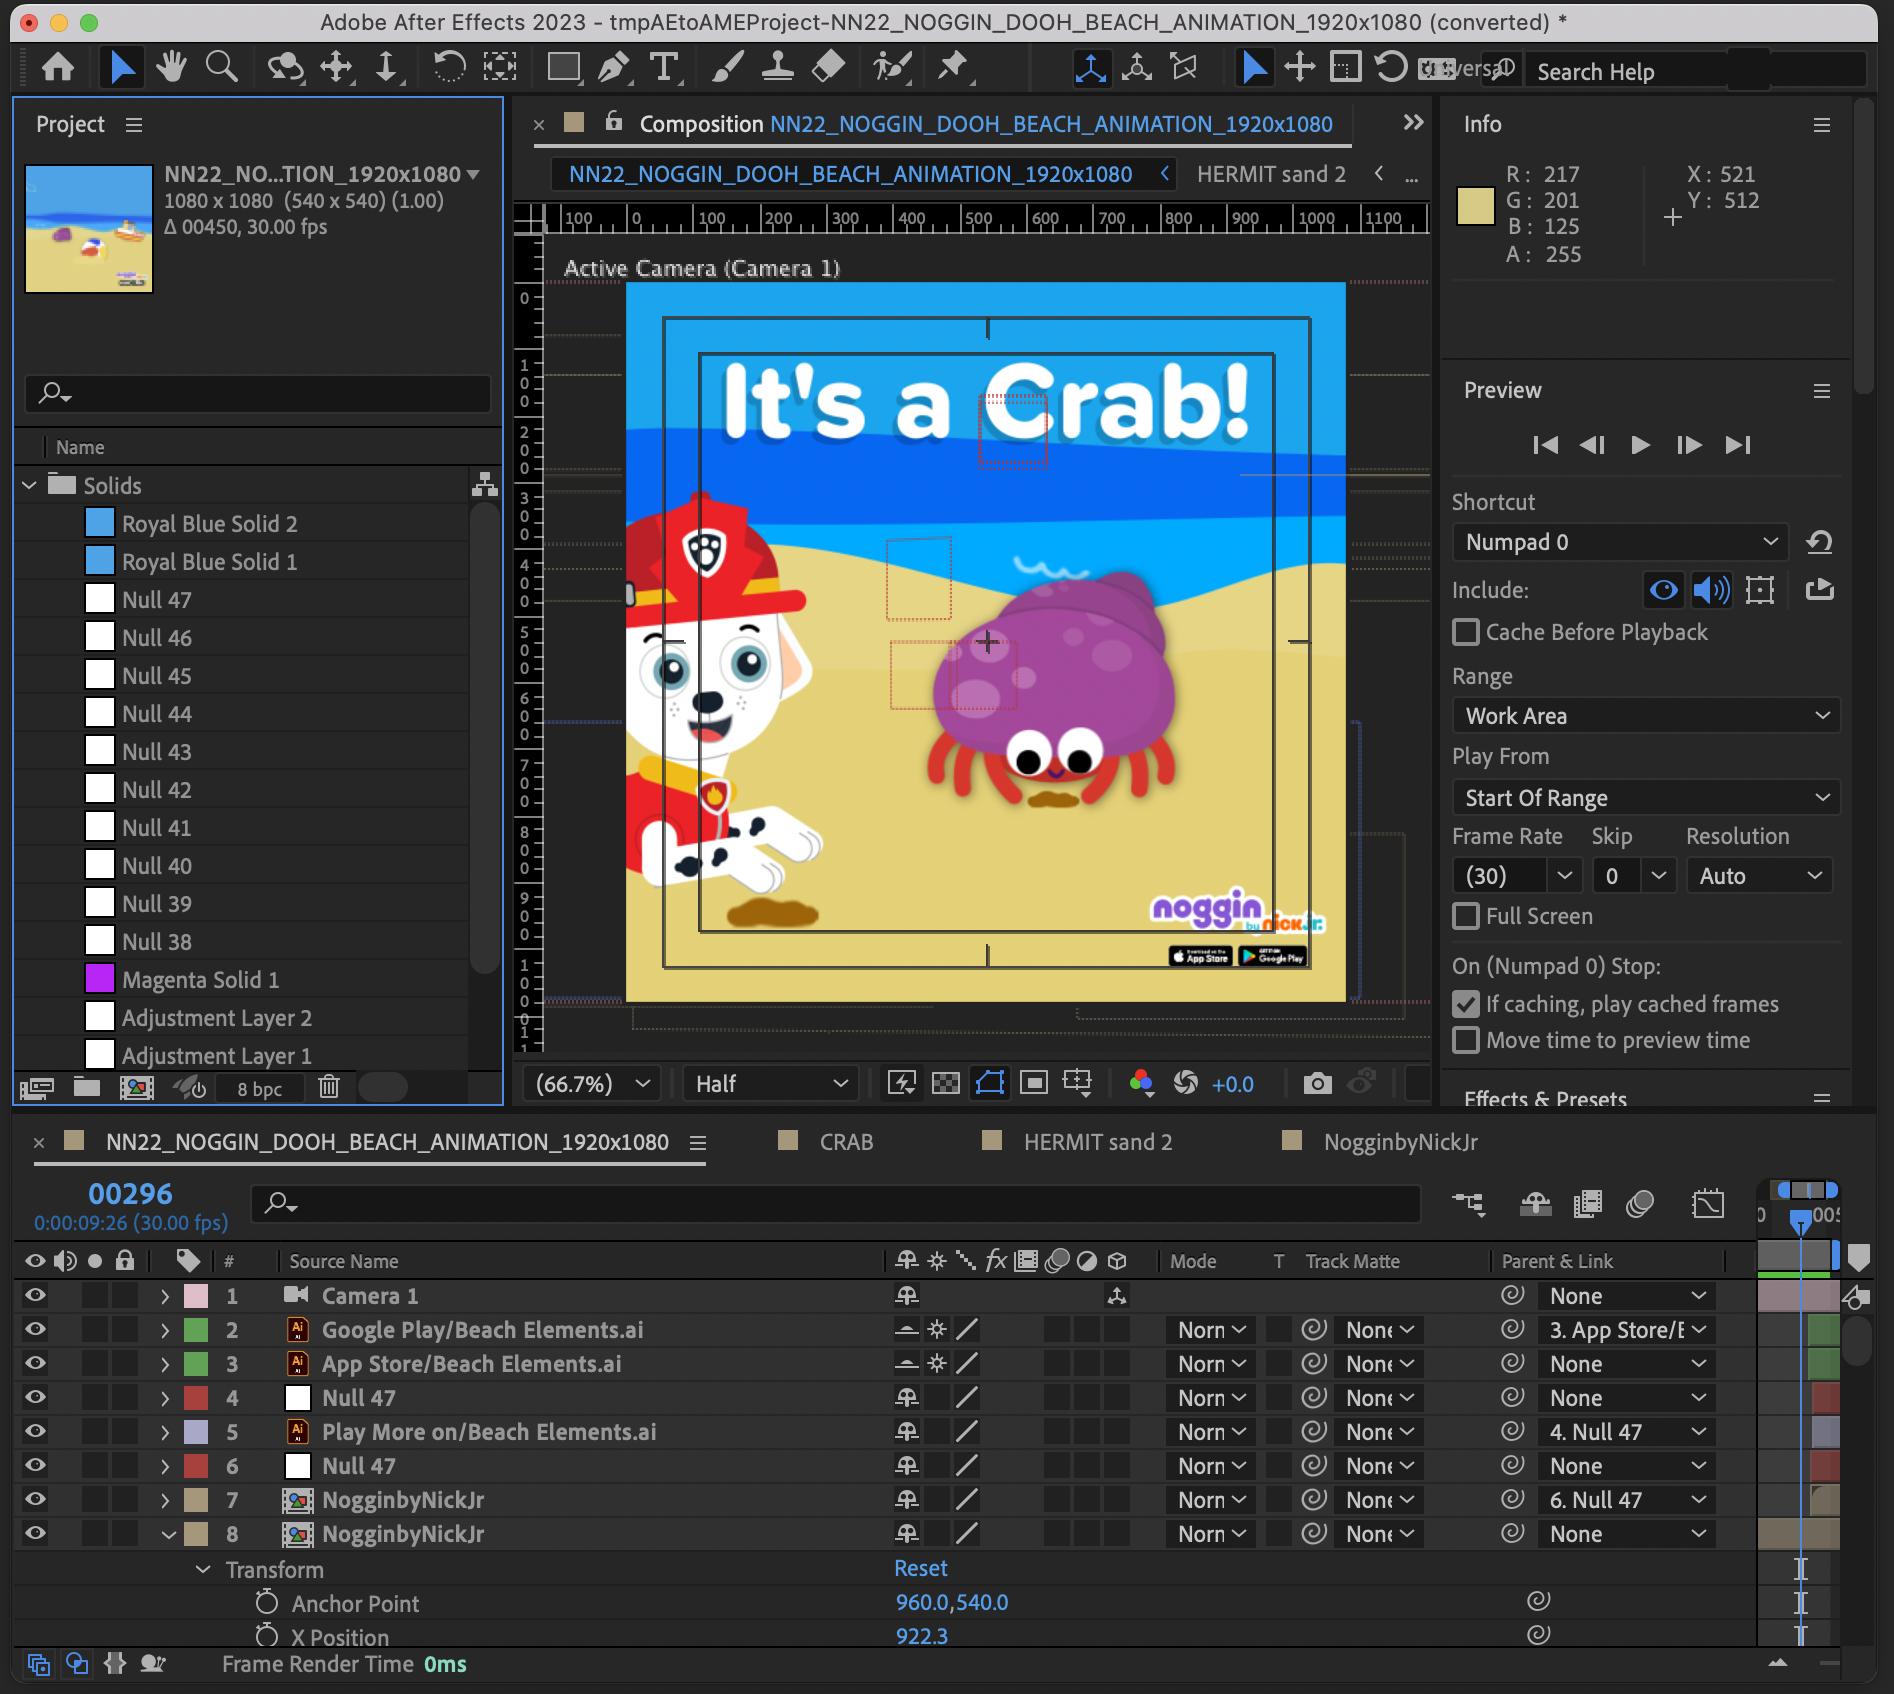Create a new composition from Project panel
This screenshot has height=1694, width=1894.
pos(137,1087)
